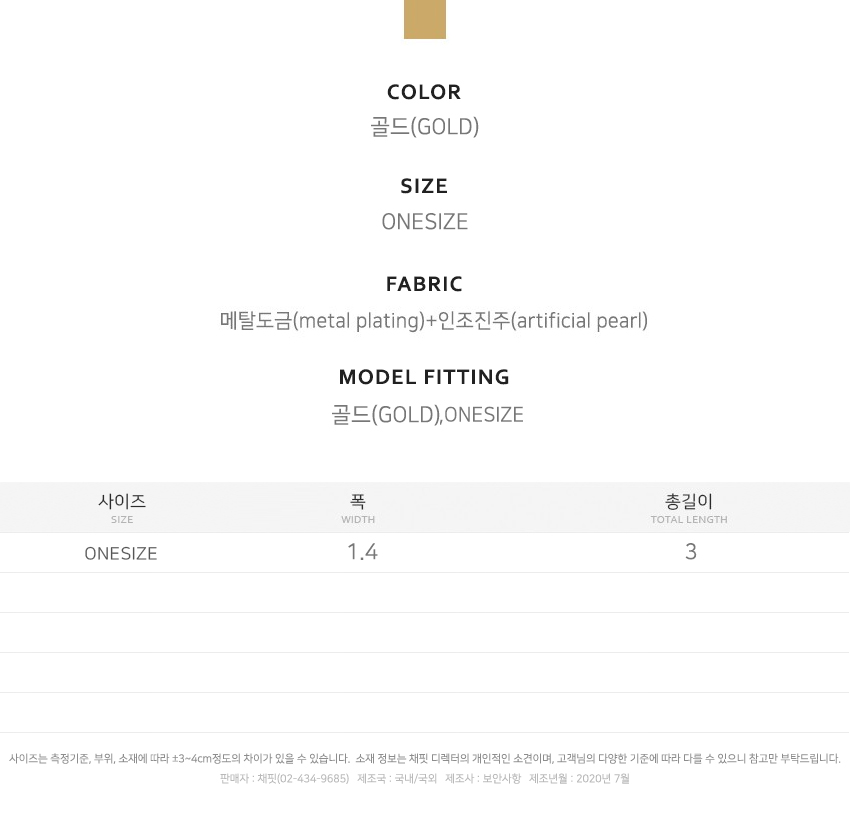
Task: Click the 제조국 국내/국외 text
Action: [397, 779]
